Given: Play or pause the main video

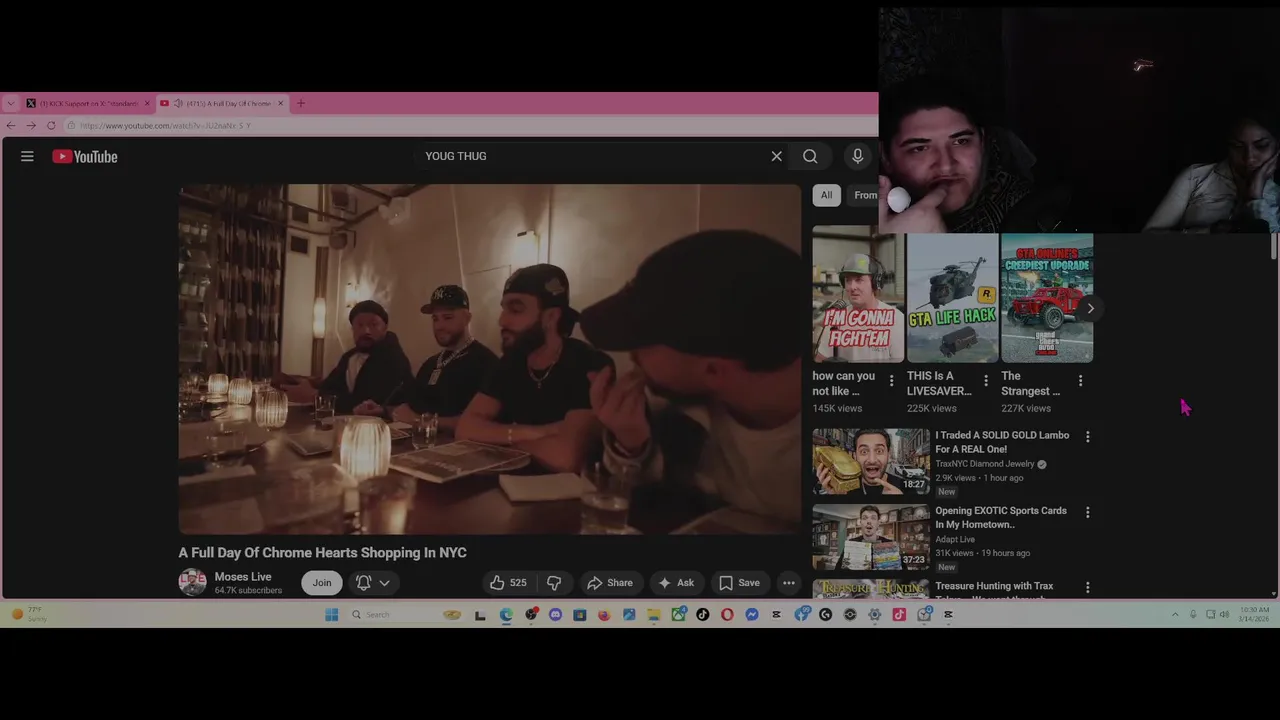Looking at the screenshot, I should coord(490,359).
